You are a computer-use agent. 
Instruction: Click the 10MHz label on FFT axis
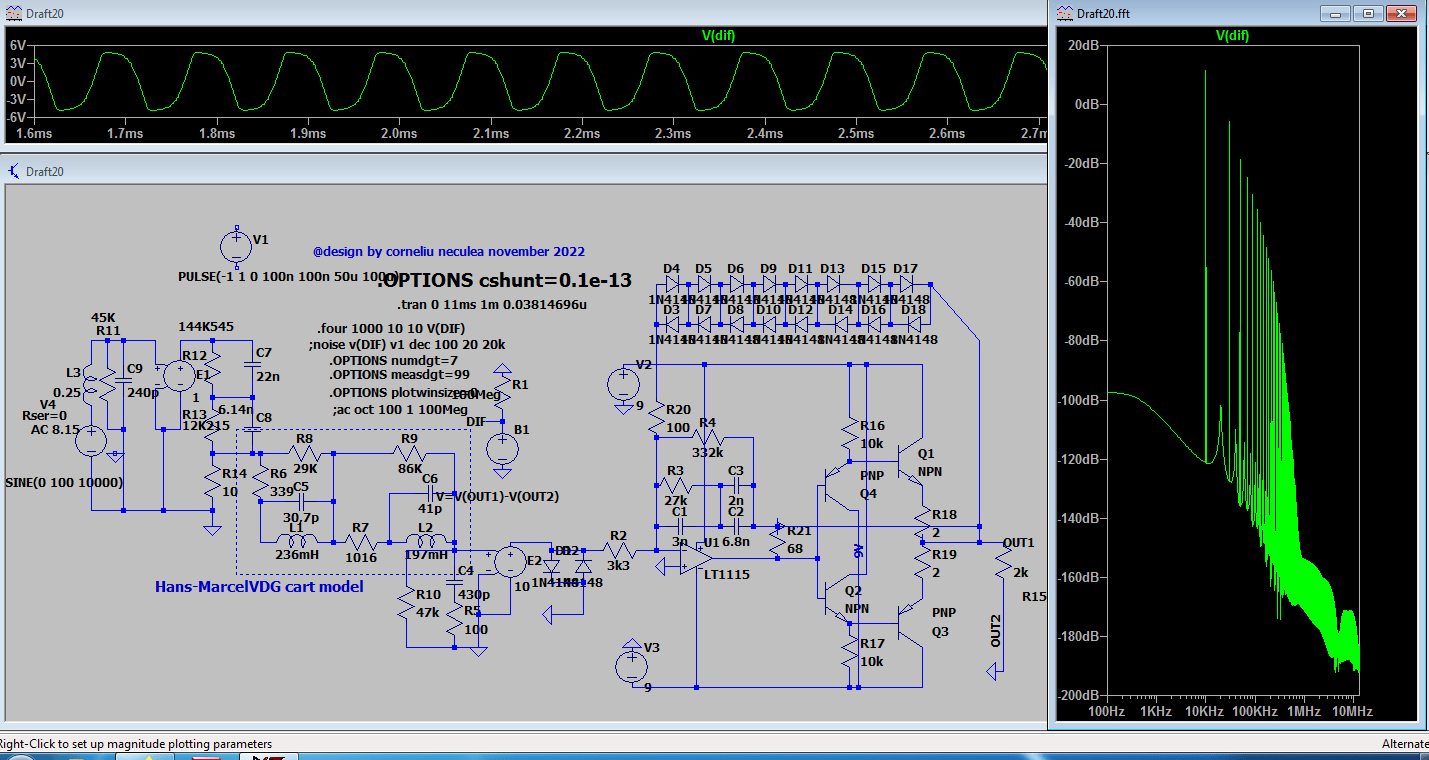coord(1351,711)
